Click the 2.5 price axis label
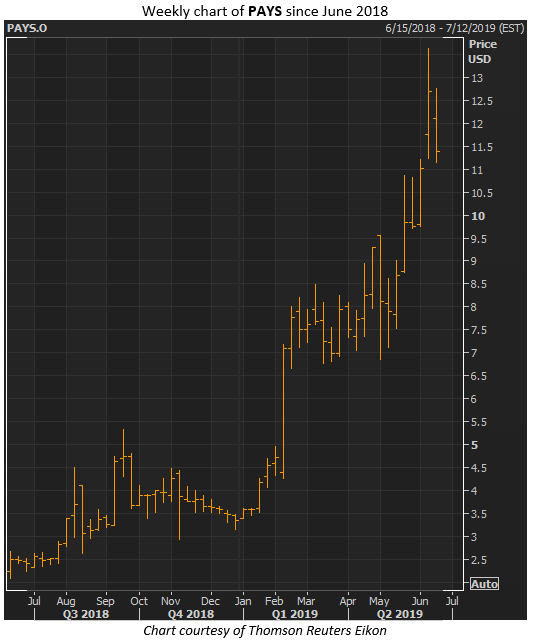 (x=479, y=559)
